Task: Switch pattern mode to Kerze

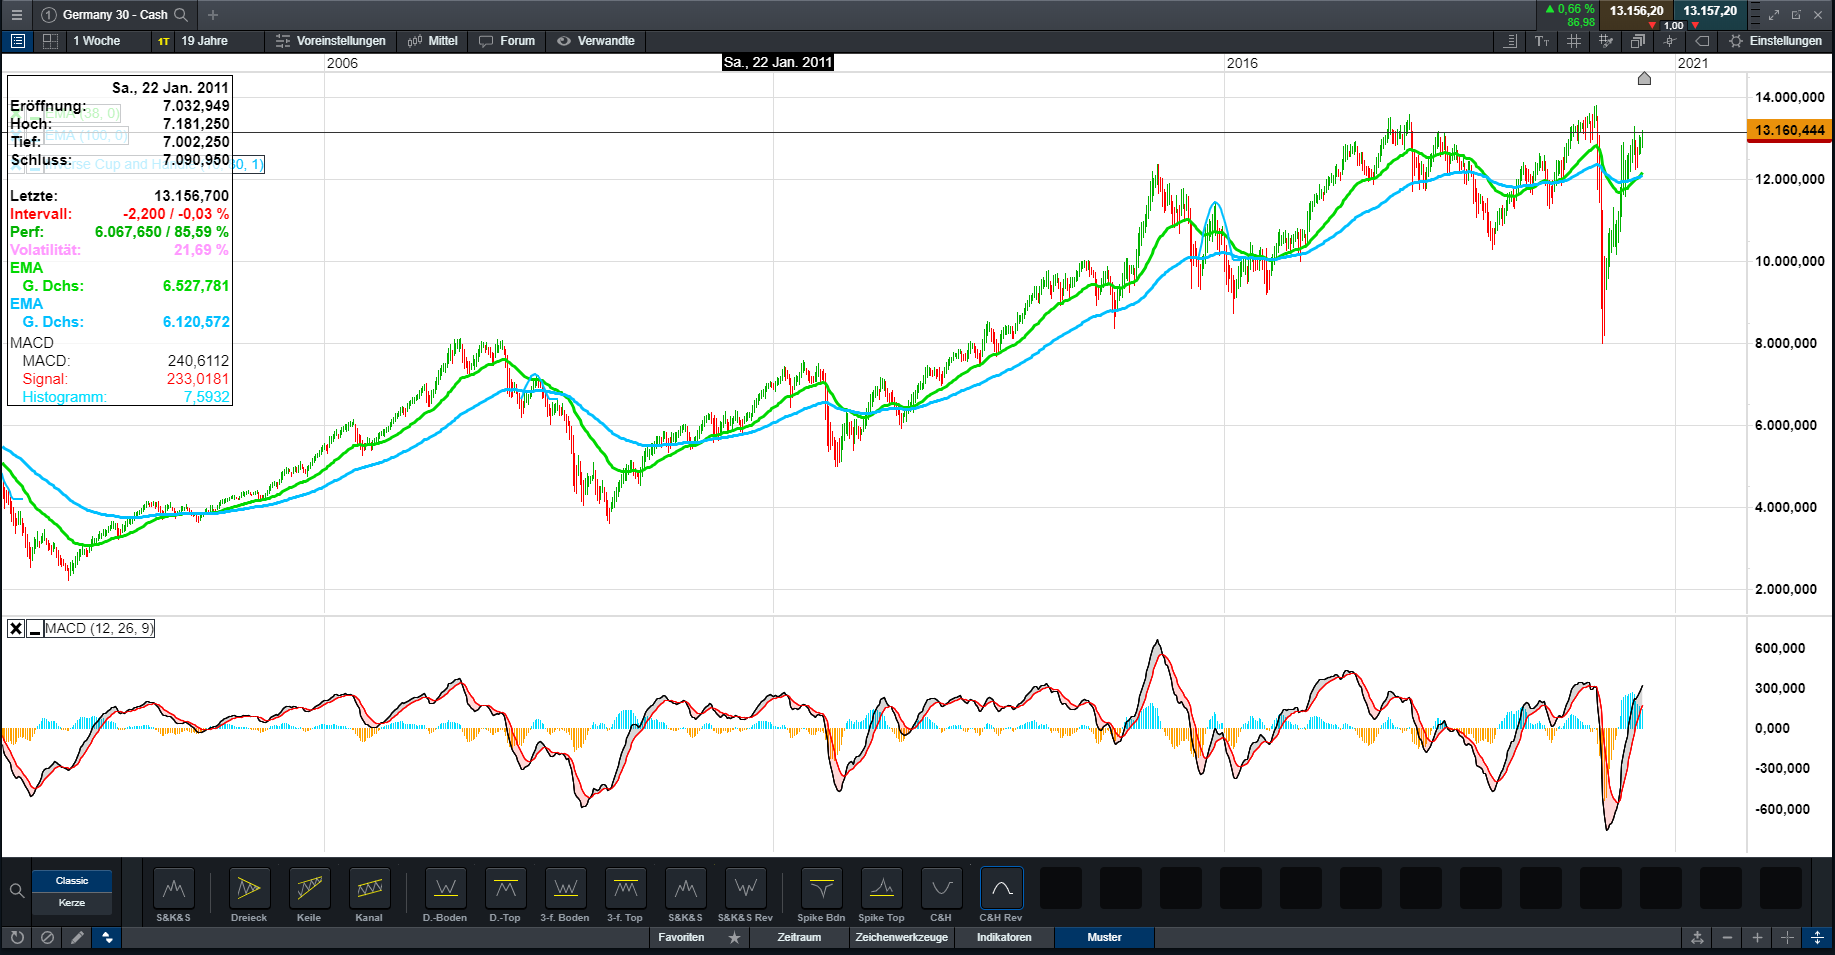Action: [x=72, y=903]
